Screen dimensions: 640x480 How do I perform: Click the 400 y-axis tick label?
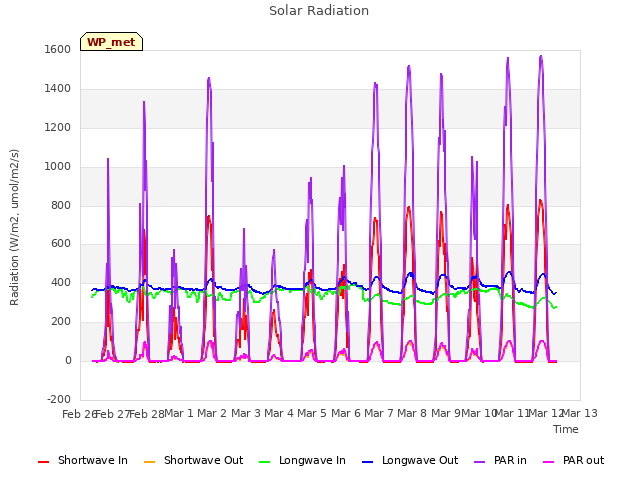tap(61, 282)
